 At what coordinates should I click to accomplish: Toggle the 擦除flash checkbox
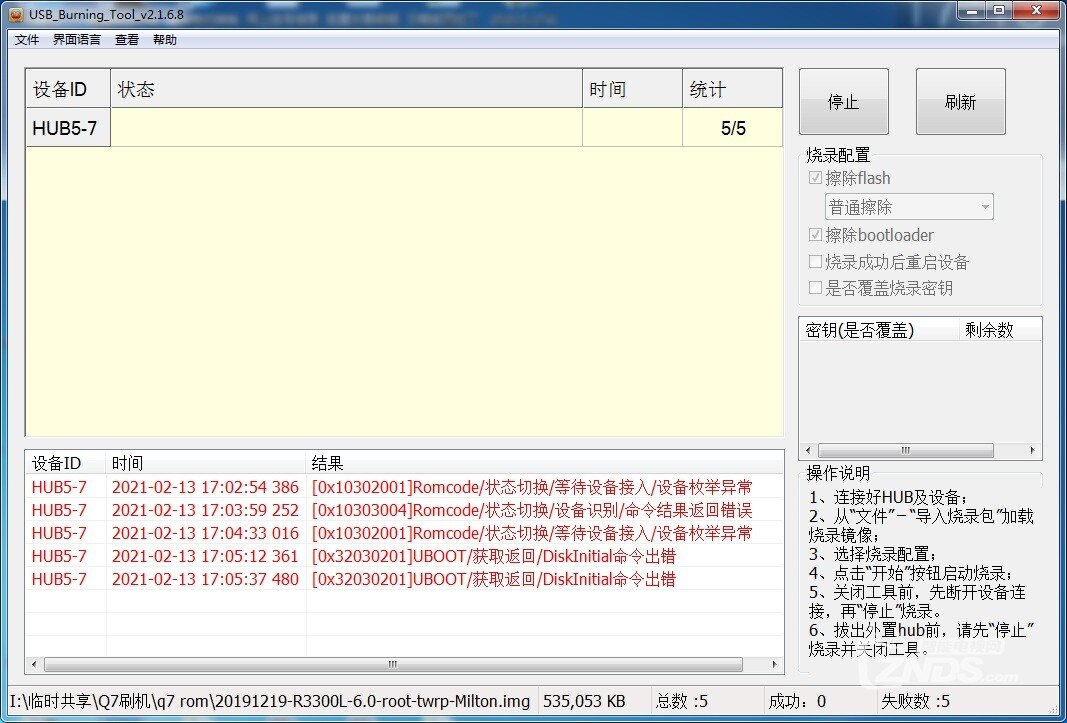click(816, 177)
